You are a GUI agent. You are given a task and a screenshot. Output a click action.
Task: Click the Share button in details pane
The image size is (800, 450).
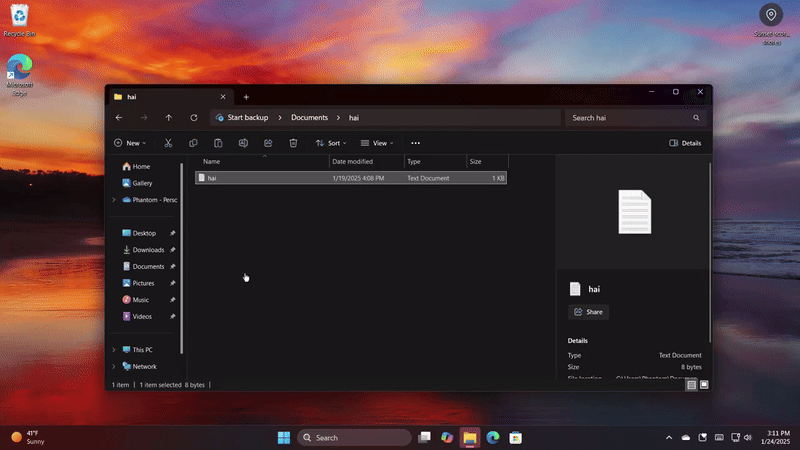click(588, 312)
